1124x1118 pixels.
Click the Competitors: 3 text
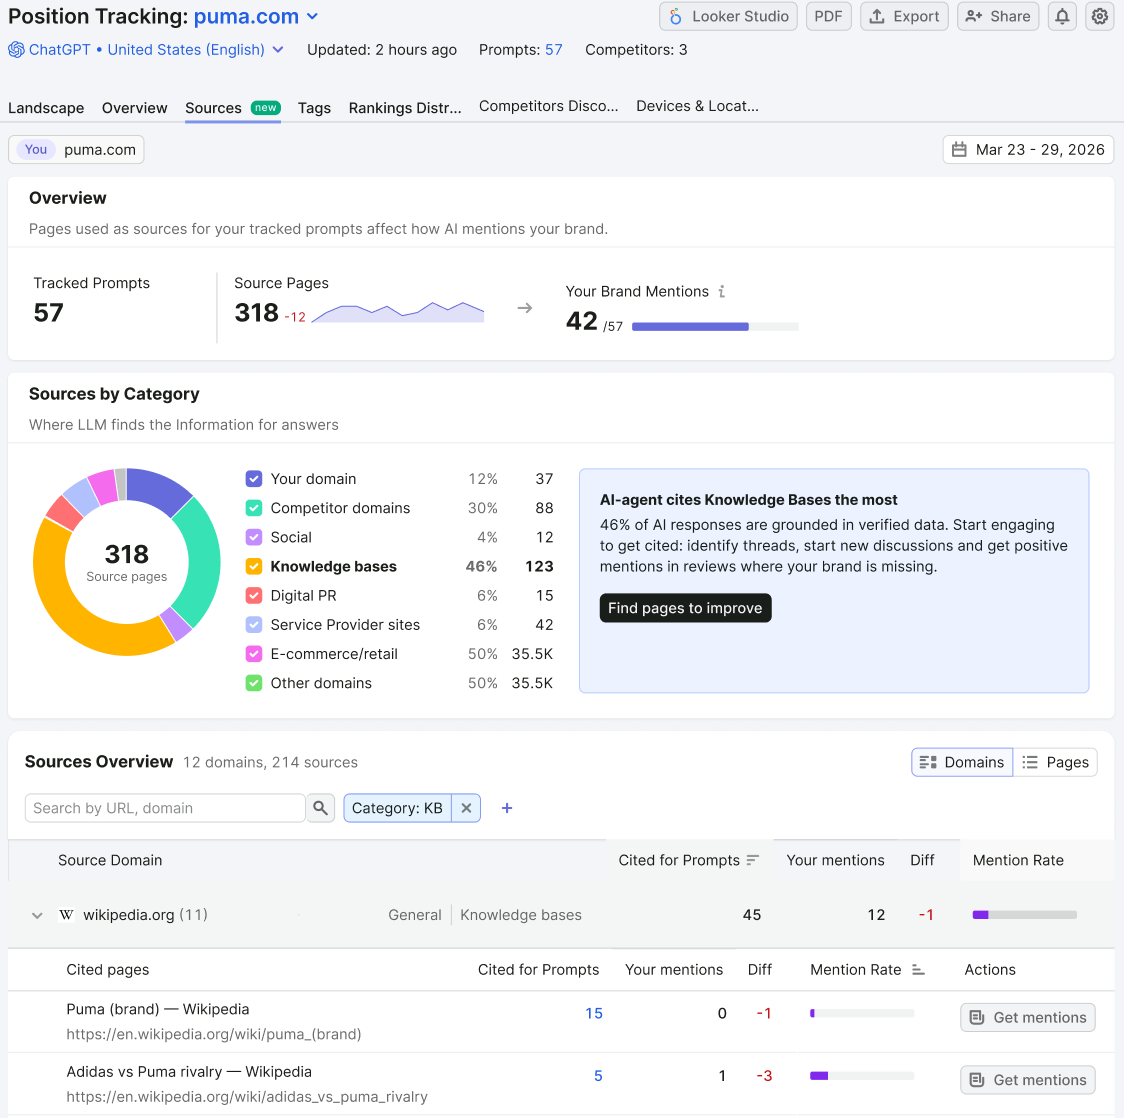[x=636, y=50]
